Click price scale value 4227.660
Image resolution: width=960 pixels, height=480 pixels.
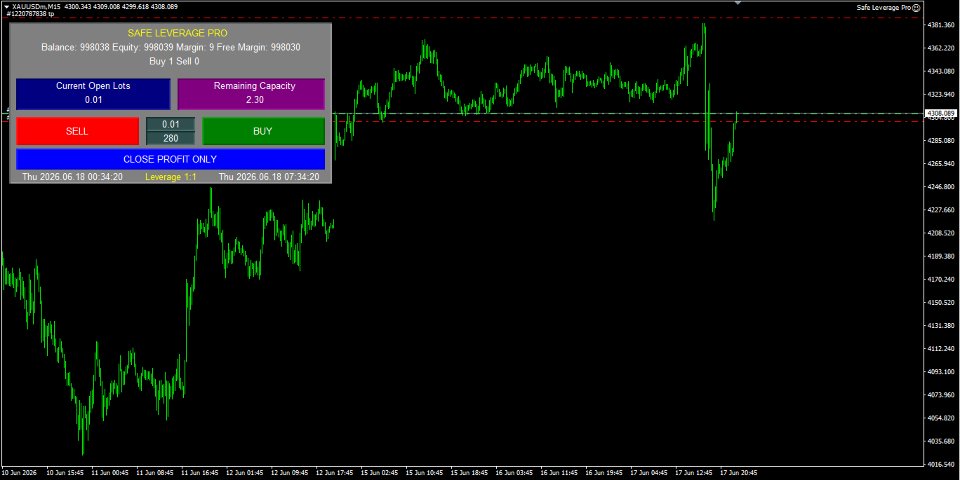[x=942, y=210]
